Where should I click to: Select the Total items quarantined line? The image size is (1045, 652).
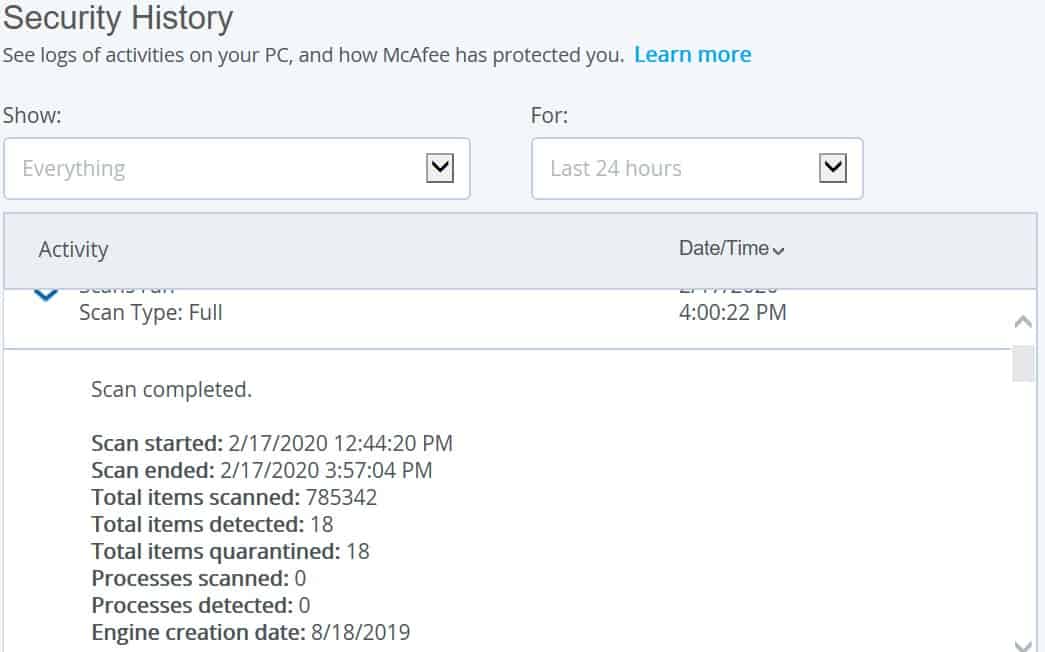[231, 551]
